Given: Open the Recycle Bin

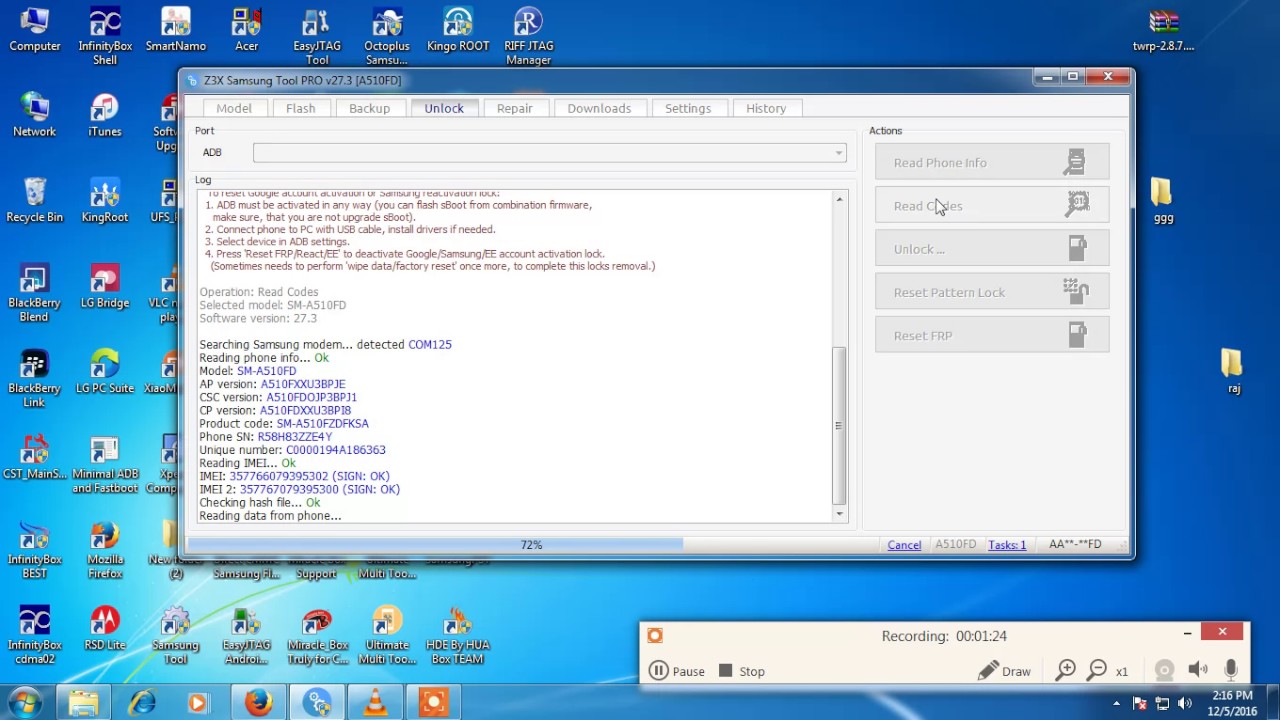Looking at the screenshot, I should pyautogui.click(x=35, y=200).
